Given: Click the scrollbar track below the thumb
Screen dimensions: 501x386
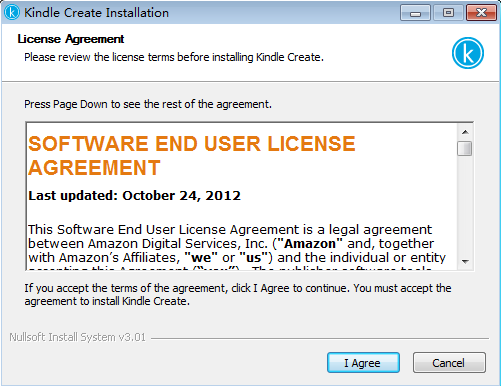Looking at the screenshot, I should click(465, 205).
